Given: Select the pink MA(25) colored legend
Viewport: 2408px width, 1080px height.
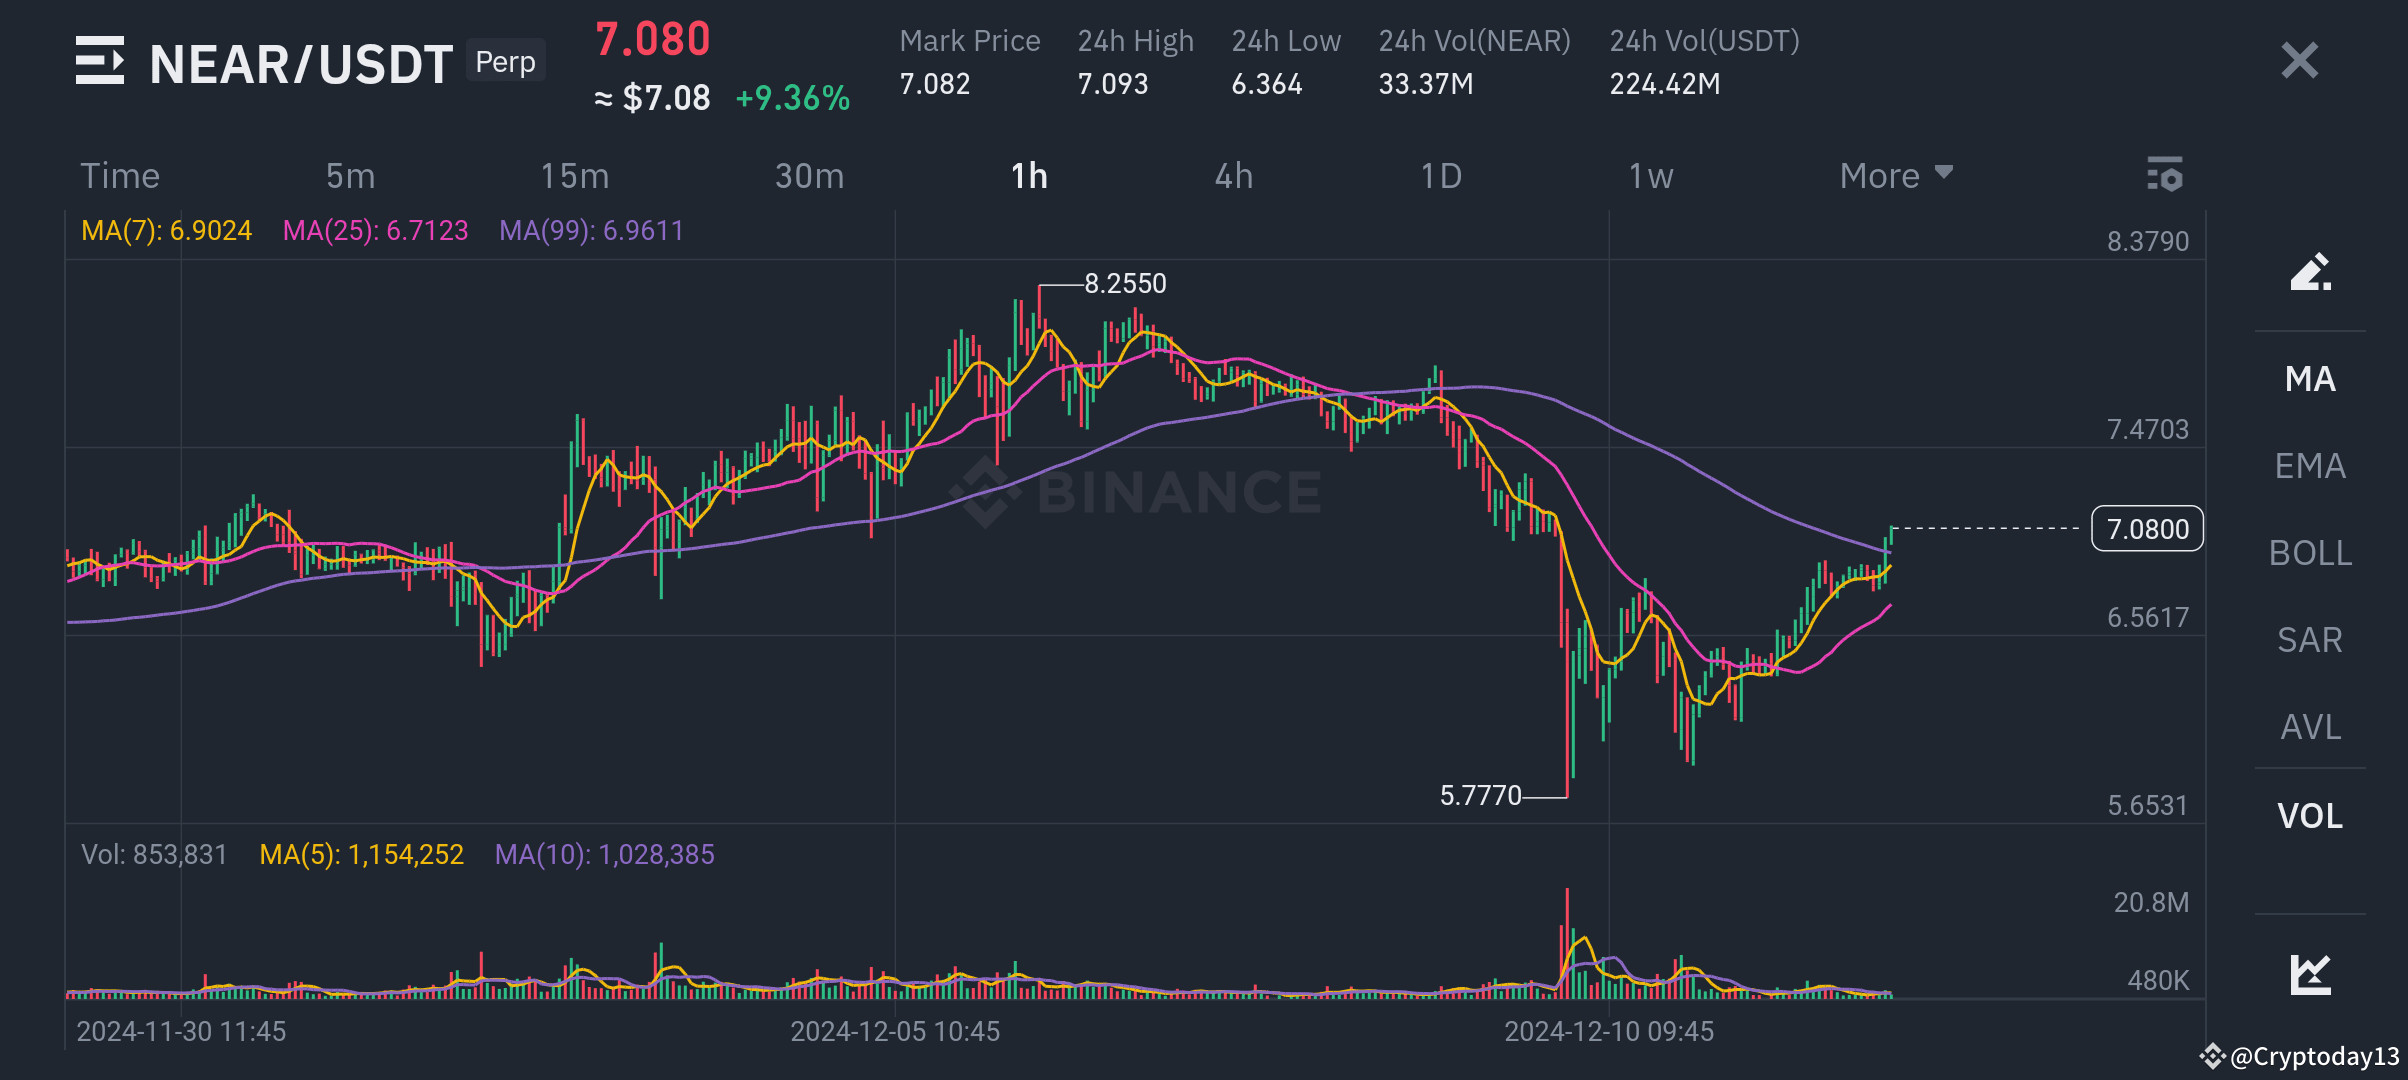Looking at the screenshot, I should (x=375, y=230).
